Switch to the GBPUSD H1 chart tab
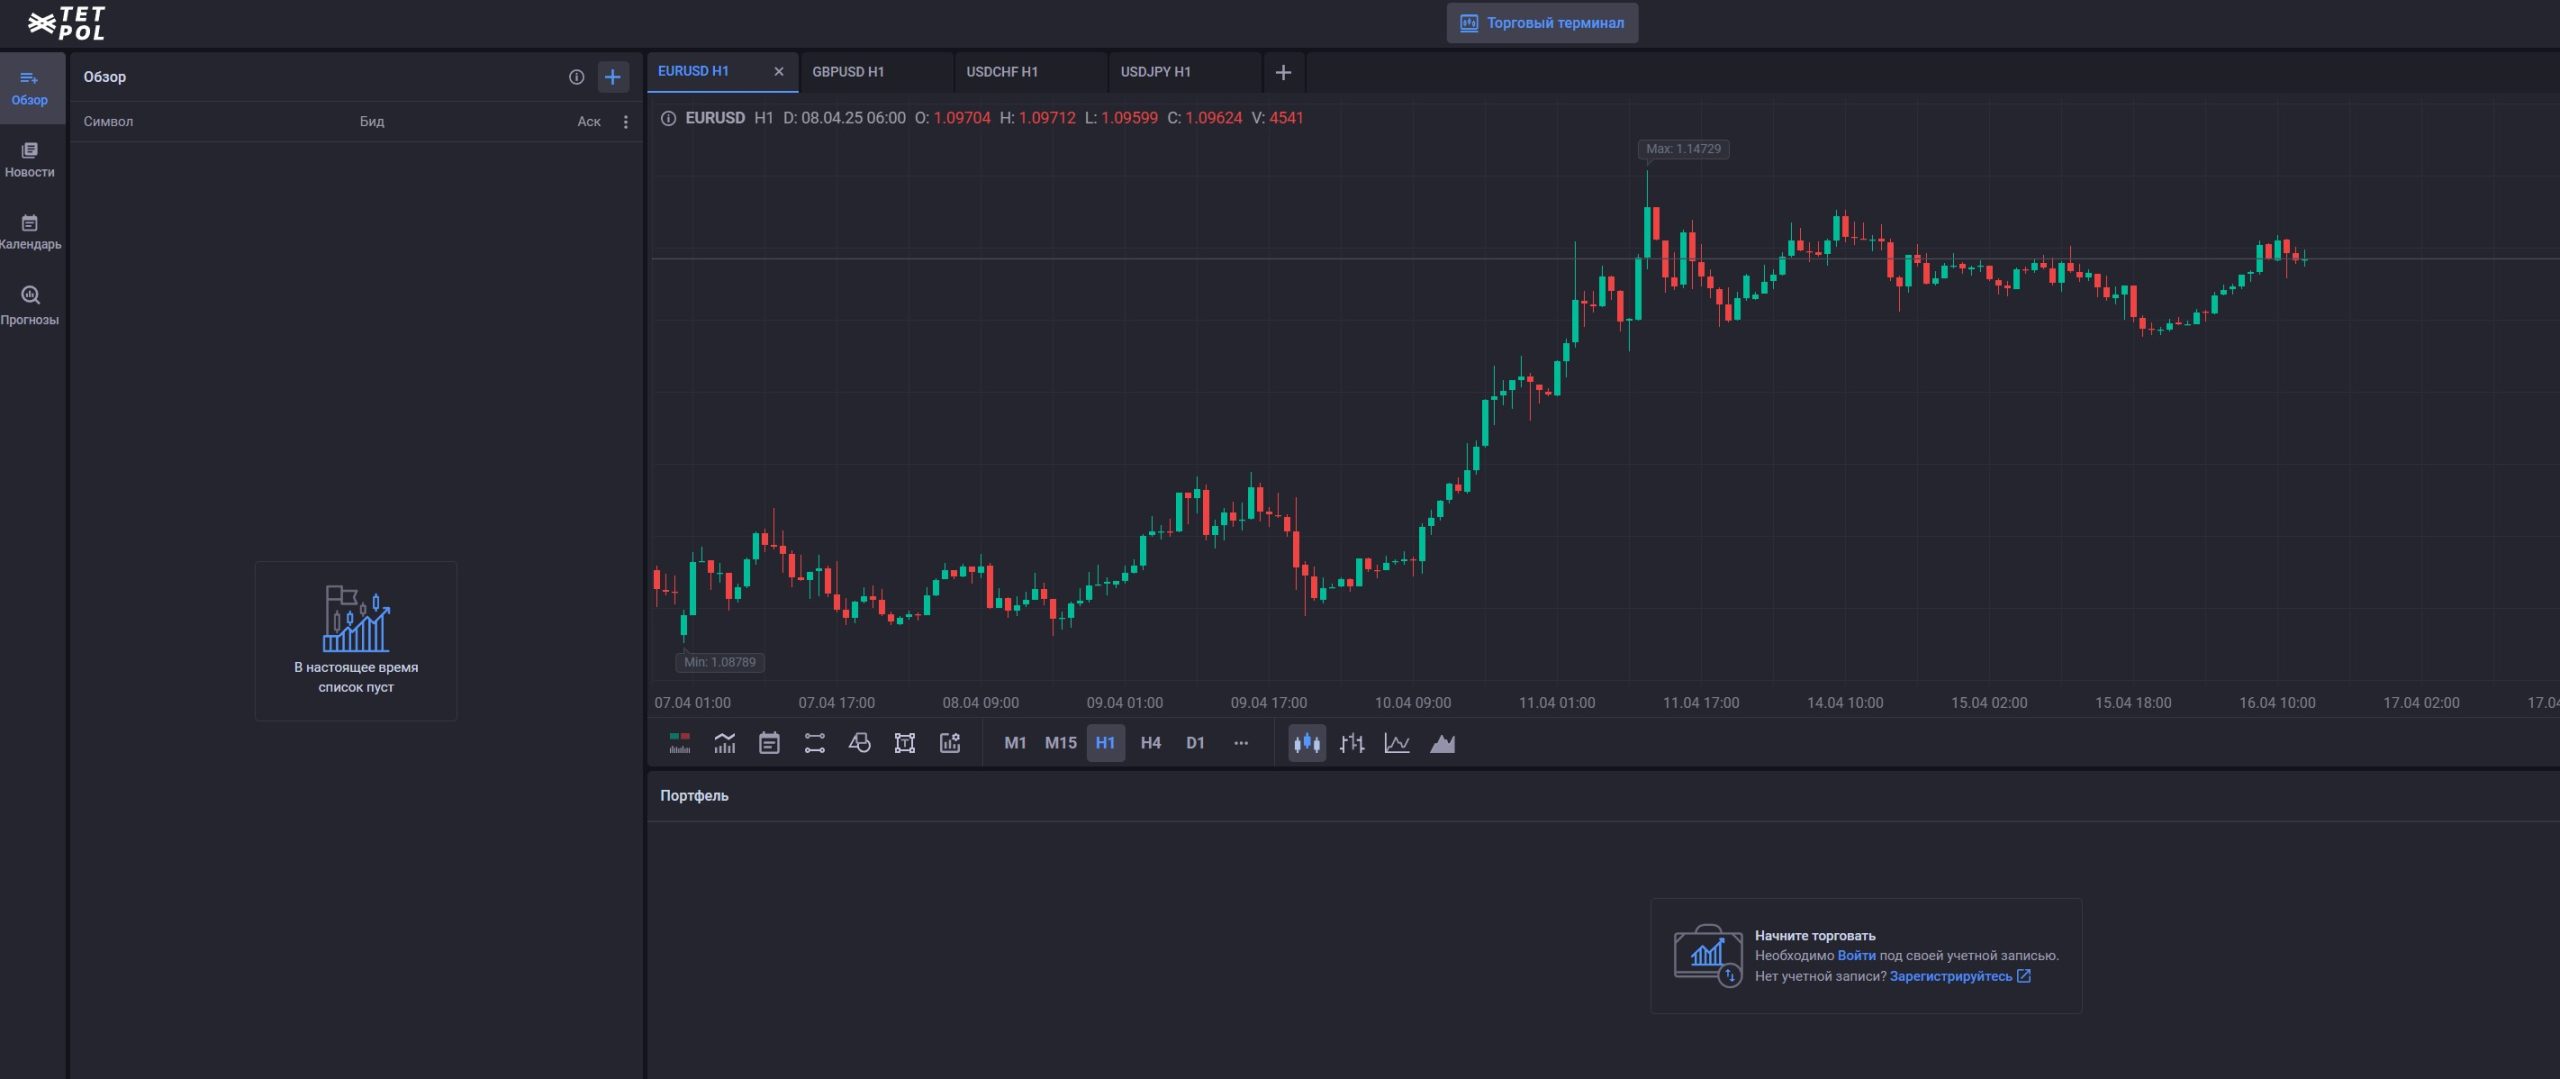Viewport: 2560px width, 1079px height. (x=848, y=72)
